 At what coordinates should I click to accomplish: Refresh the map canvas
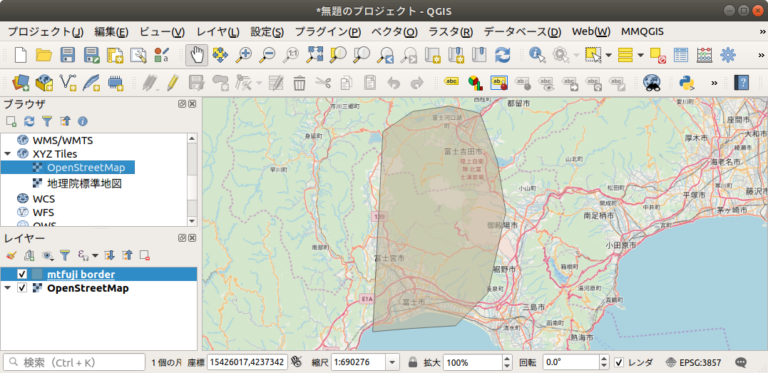503,54
